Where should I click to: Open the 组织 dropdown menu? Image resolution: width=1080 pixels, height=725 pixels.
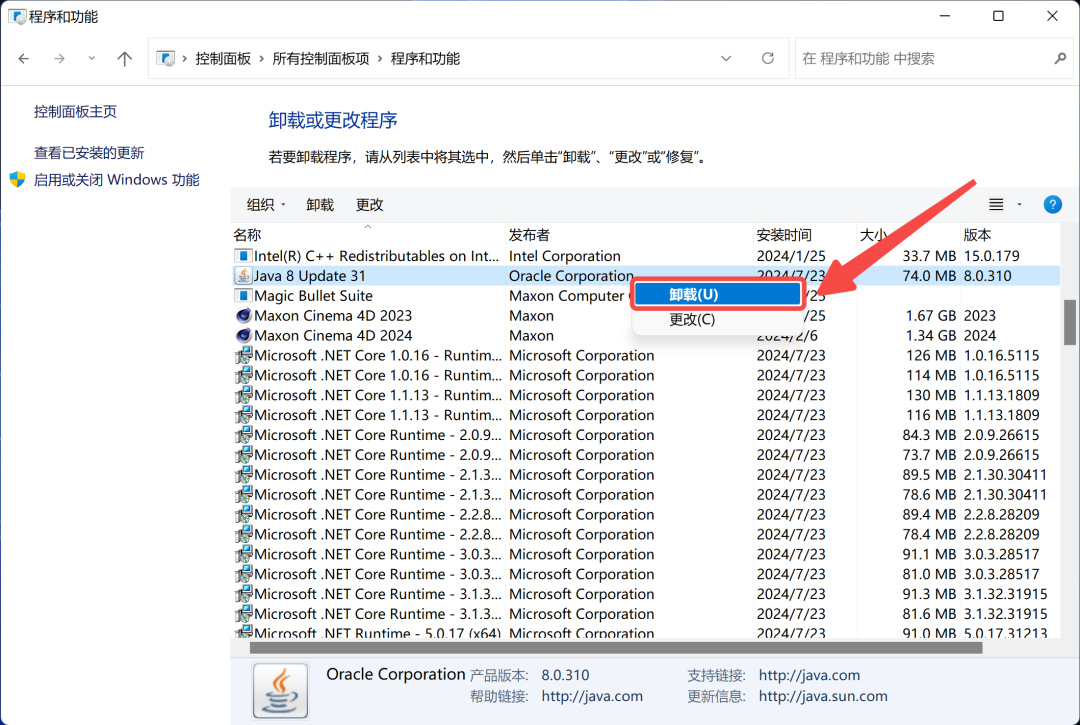click(x=266, y=204)
